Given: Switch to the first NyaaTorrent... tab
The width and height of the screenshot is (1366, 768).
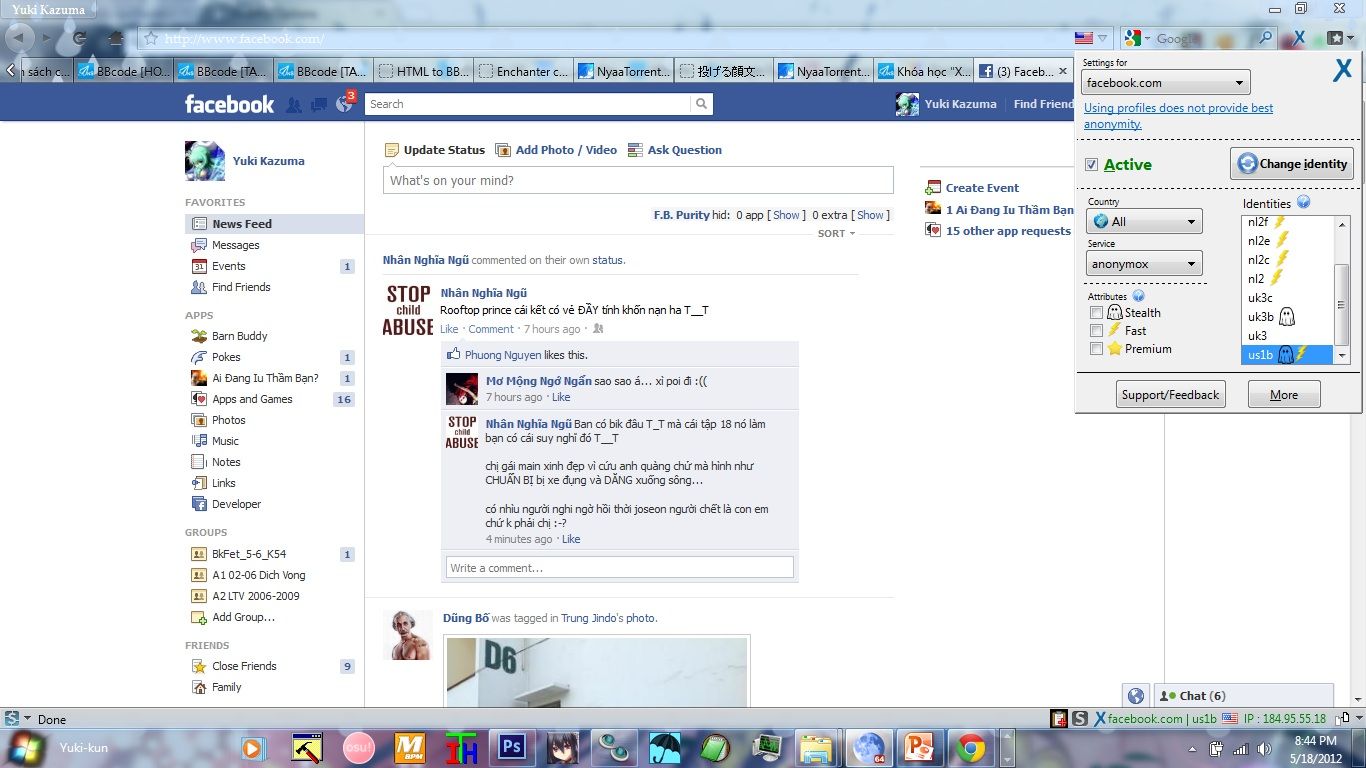Looking at the screenshot, I should pos(623,71).
